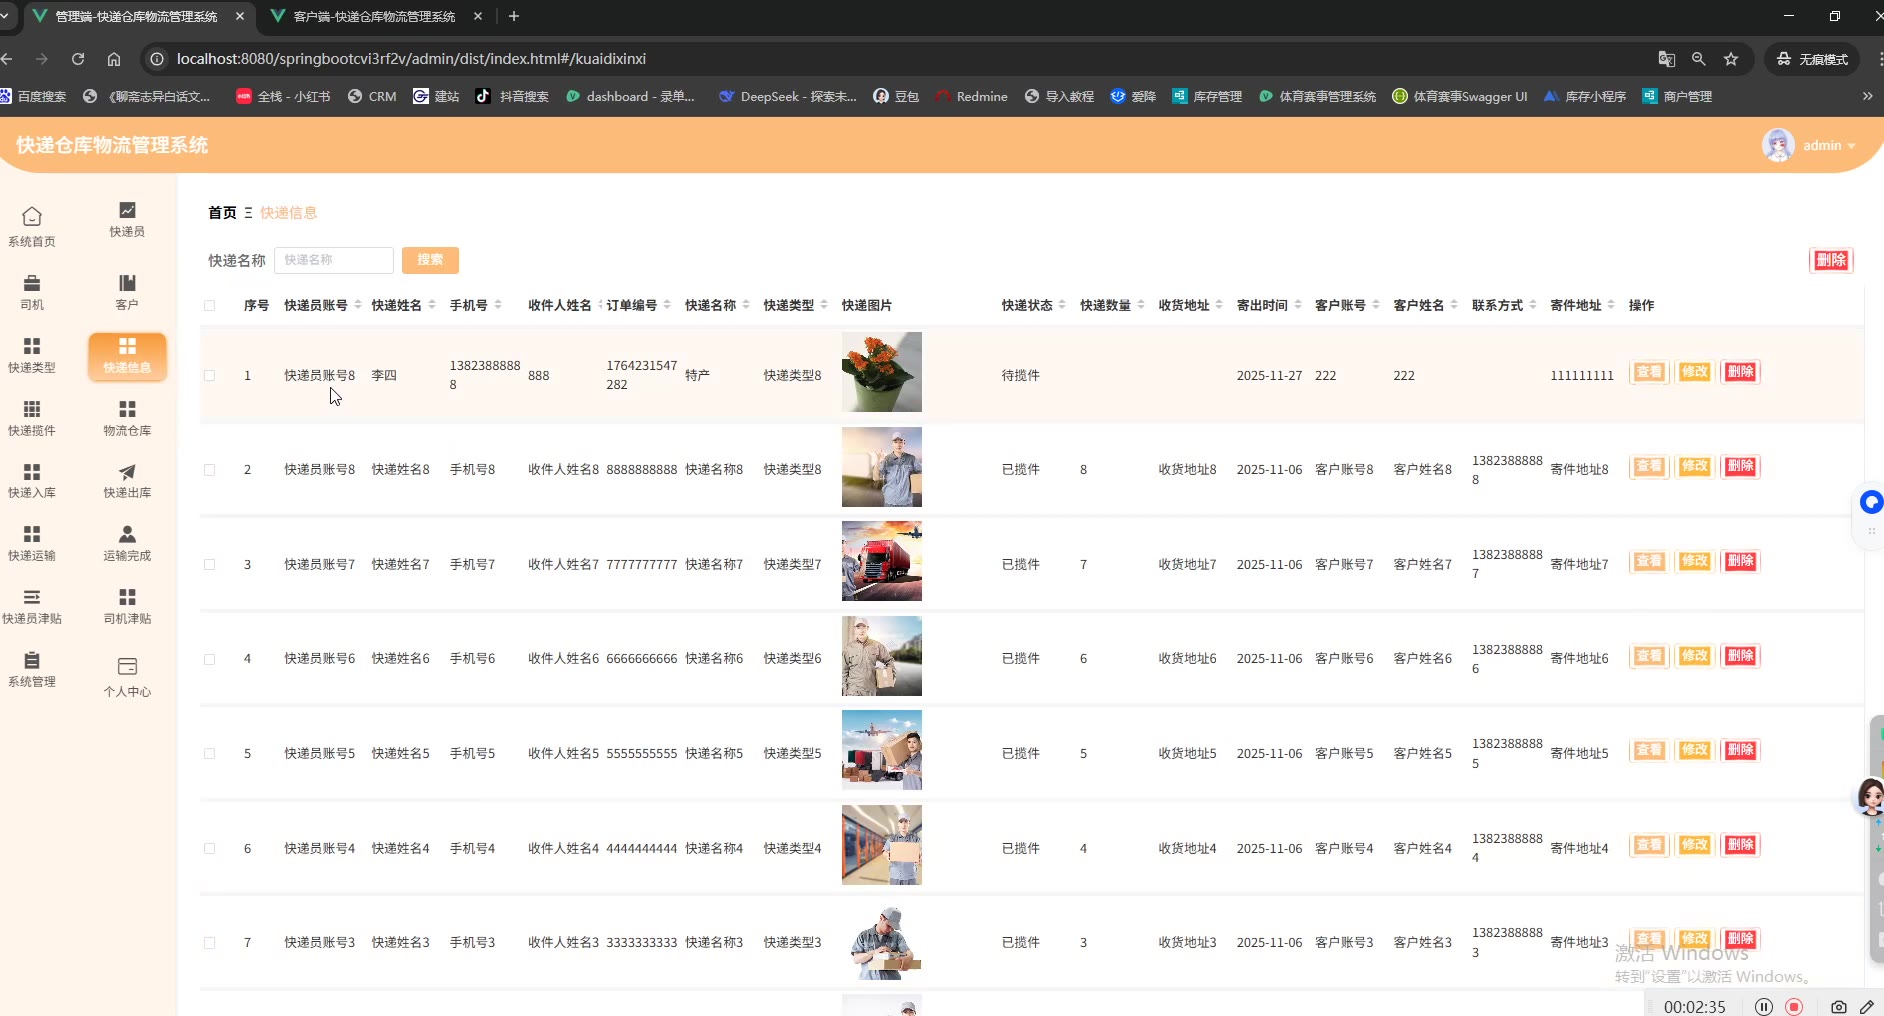Check the row for 快递名称4

coord(209,849)
